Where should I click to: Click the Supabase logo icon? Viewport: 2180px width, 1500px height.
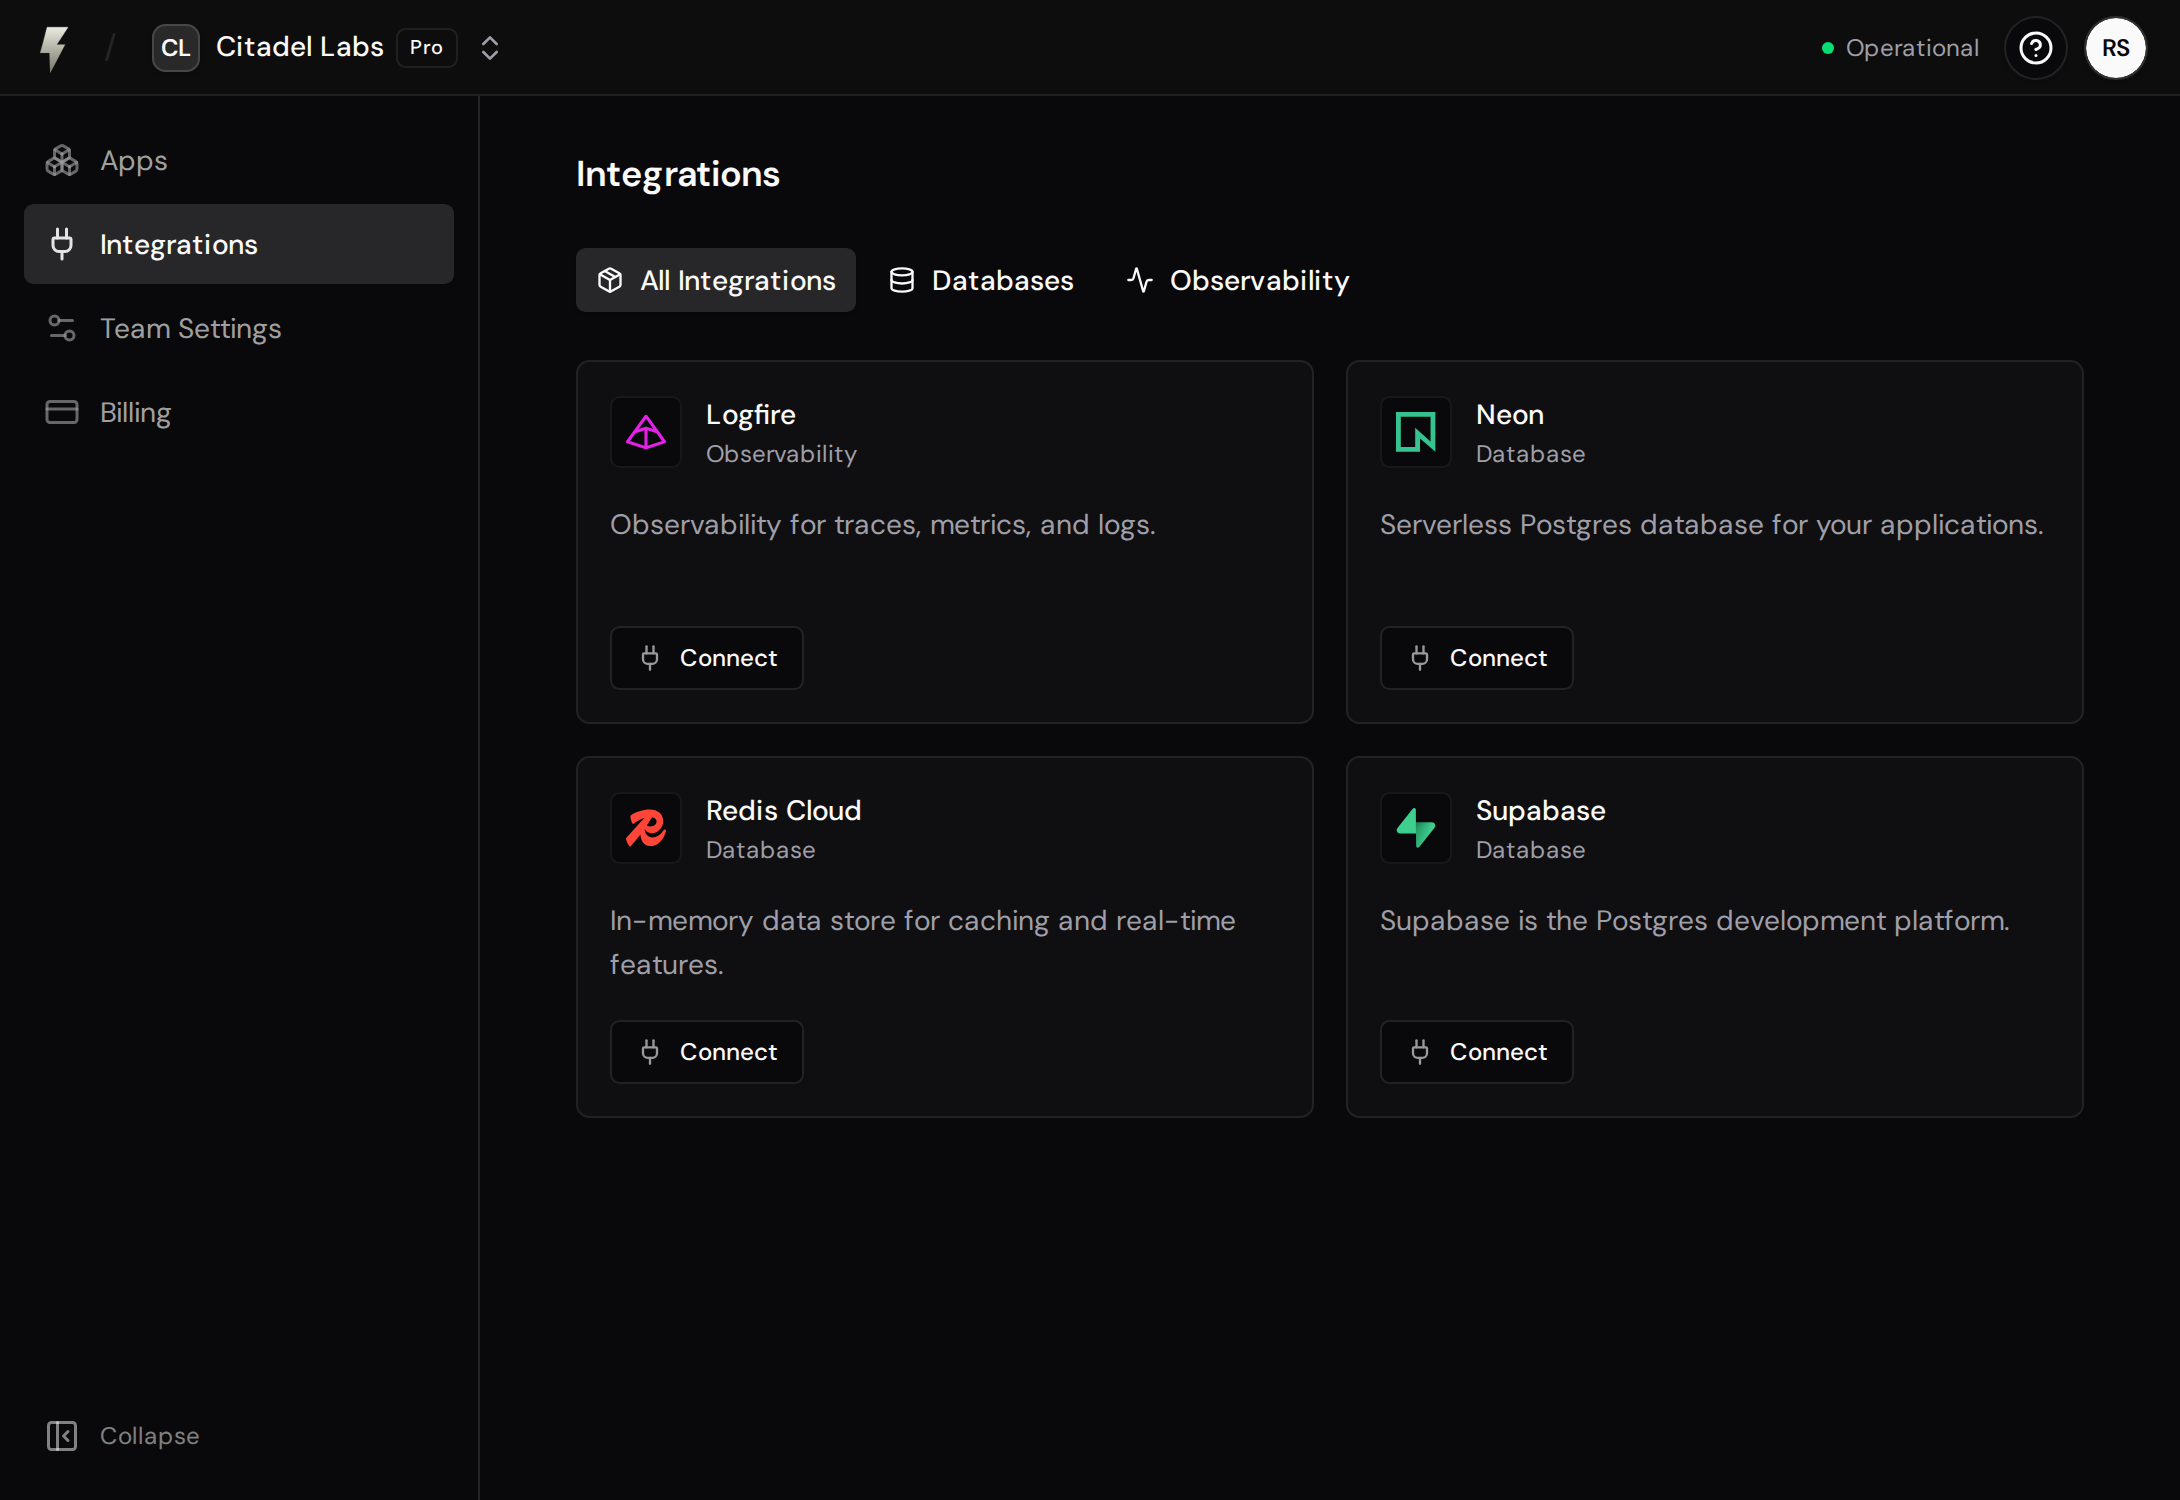click(x=1416, y=828)
